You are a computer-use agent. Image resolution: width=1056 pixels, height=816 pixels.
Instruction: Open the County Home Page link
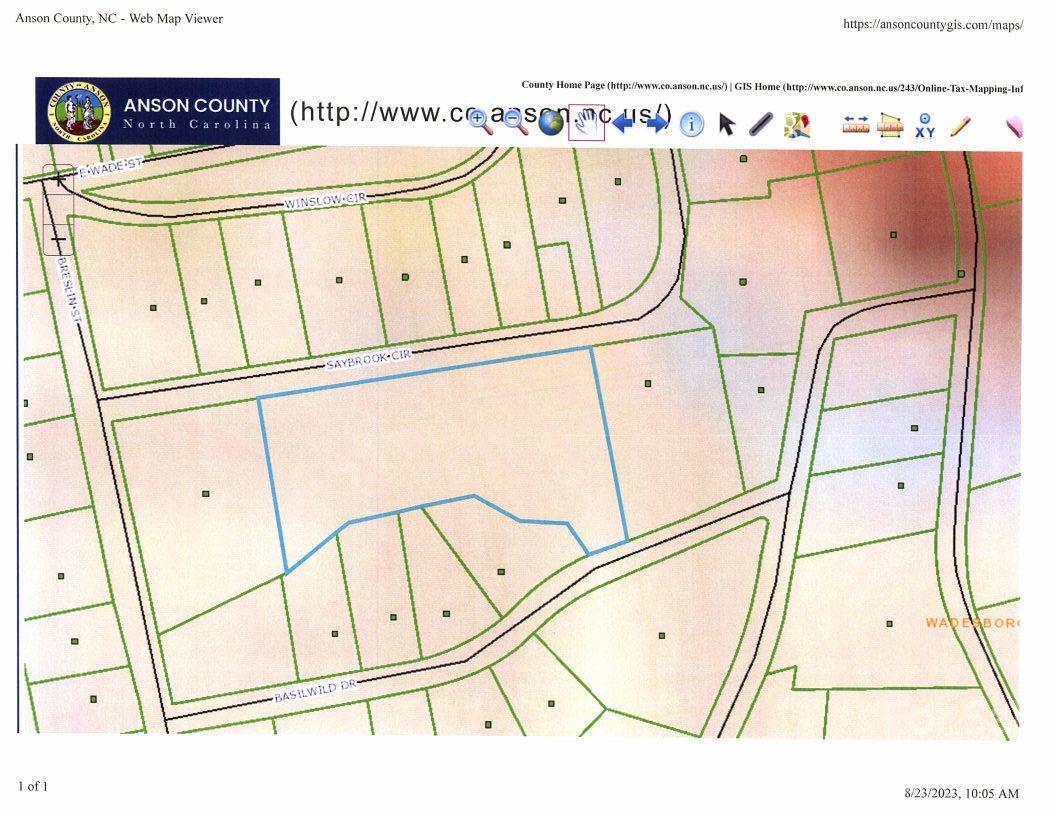pyautogui.click(x=624, y=87)
